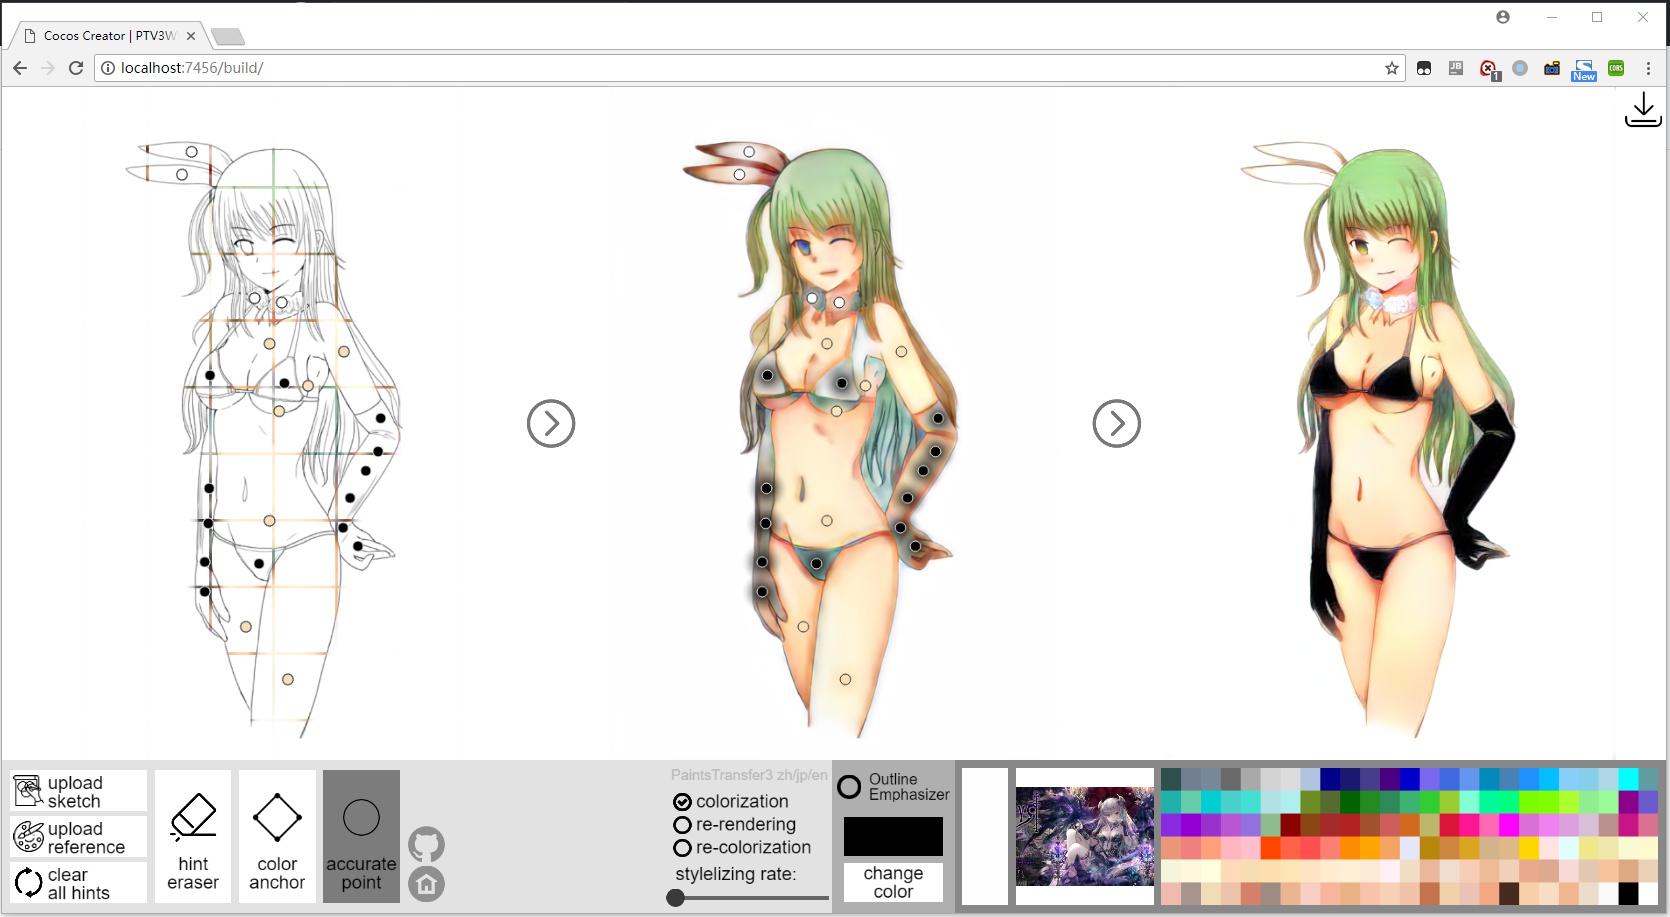Click the PaintsTransfer3 zh/jp/en language text
This screenshot has height=917, width=1670.
(x=749, y=775)
